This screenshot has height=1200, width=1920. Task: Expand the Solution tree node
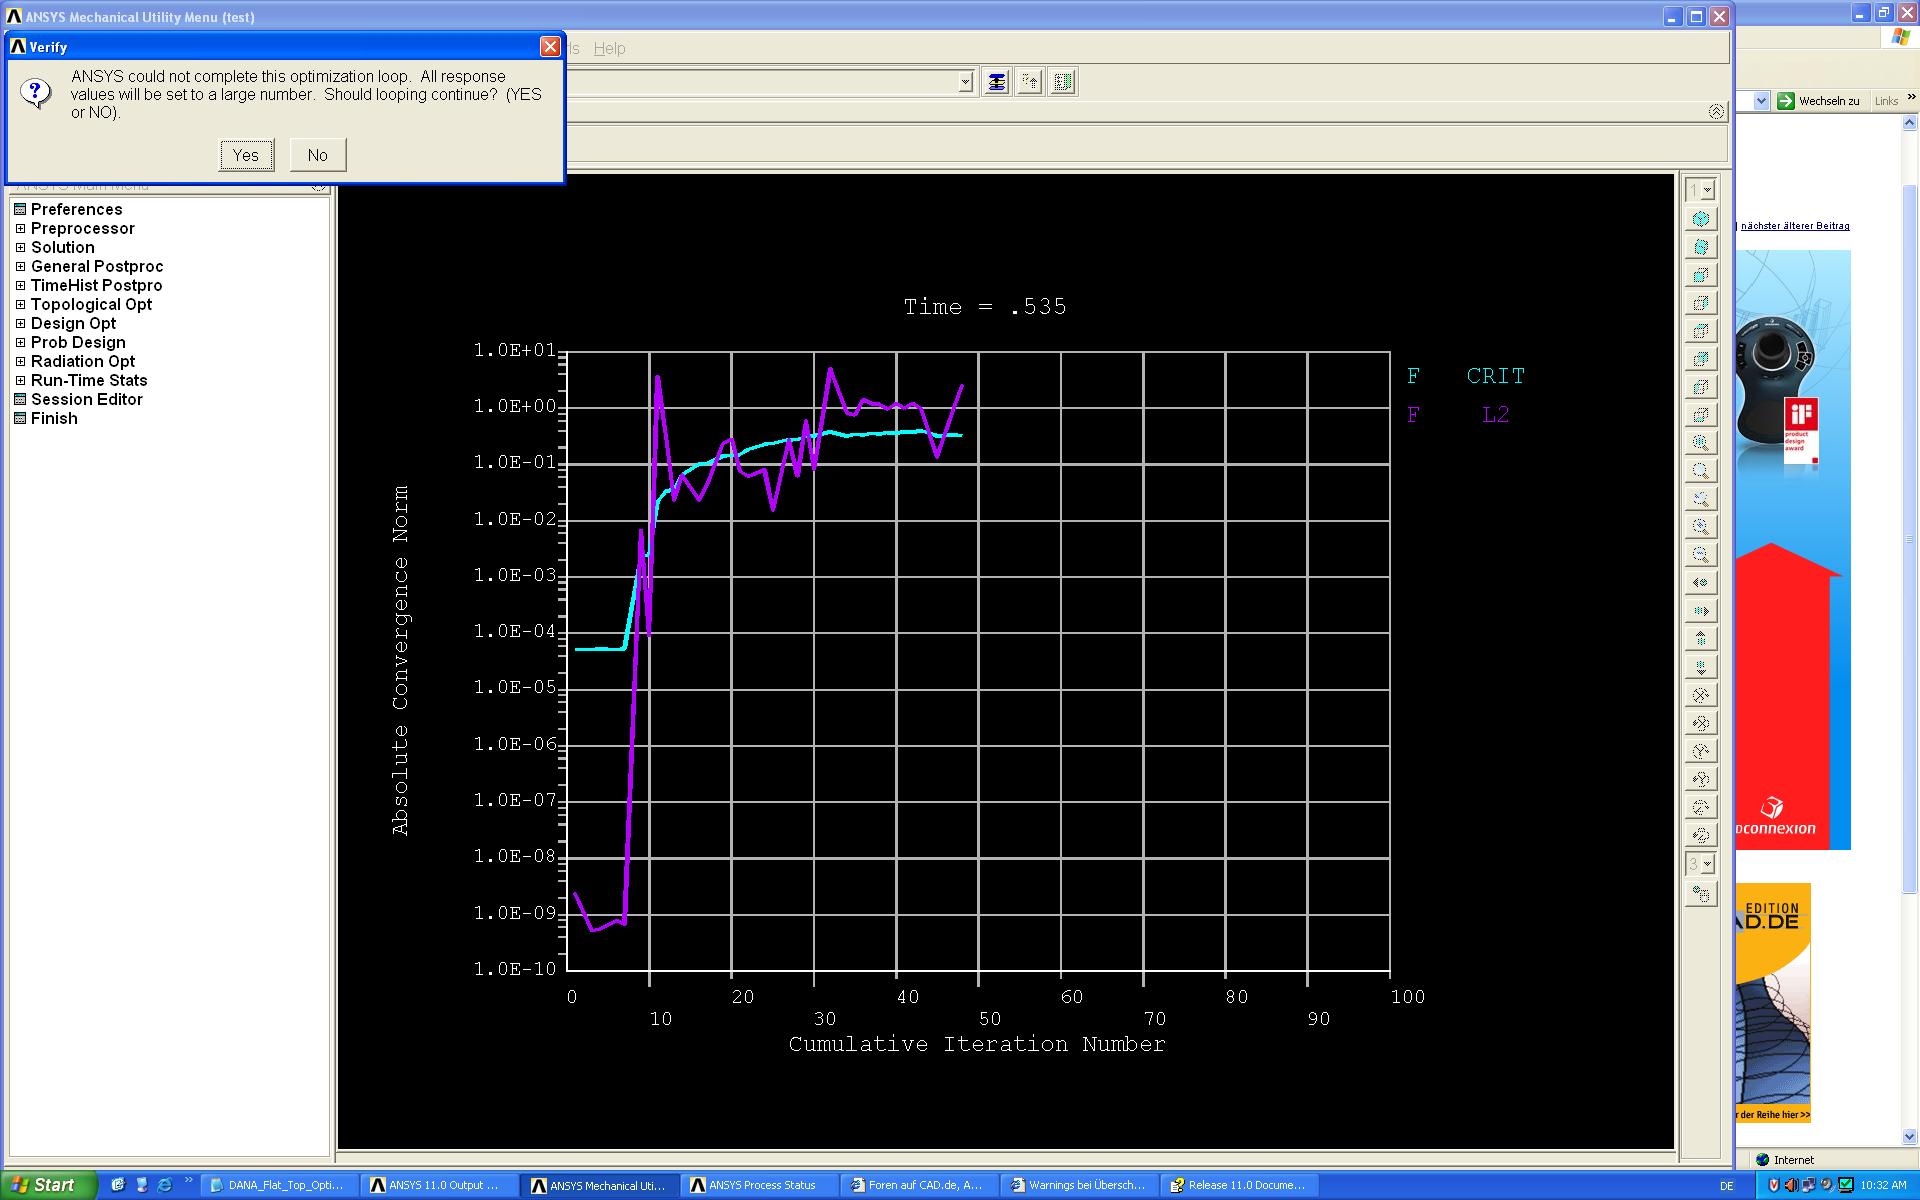(x=20, y=248)
